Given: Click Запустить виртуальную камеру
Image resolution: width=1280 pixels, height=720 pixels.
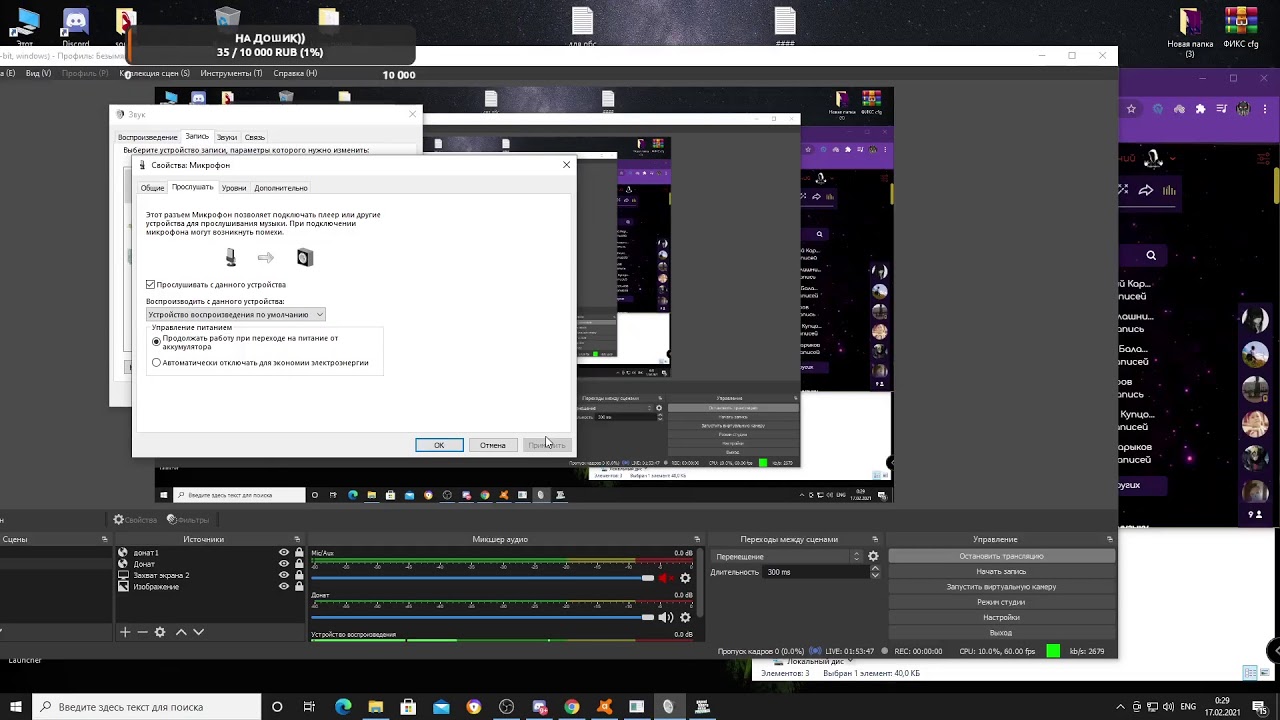Looking at the screenshot, I should coord(1001,587).
